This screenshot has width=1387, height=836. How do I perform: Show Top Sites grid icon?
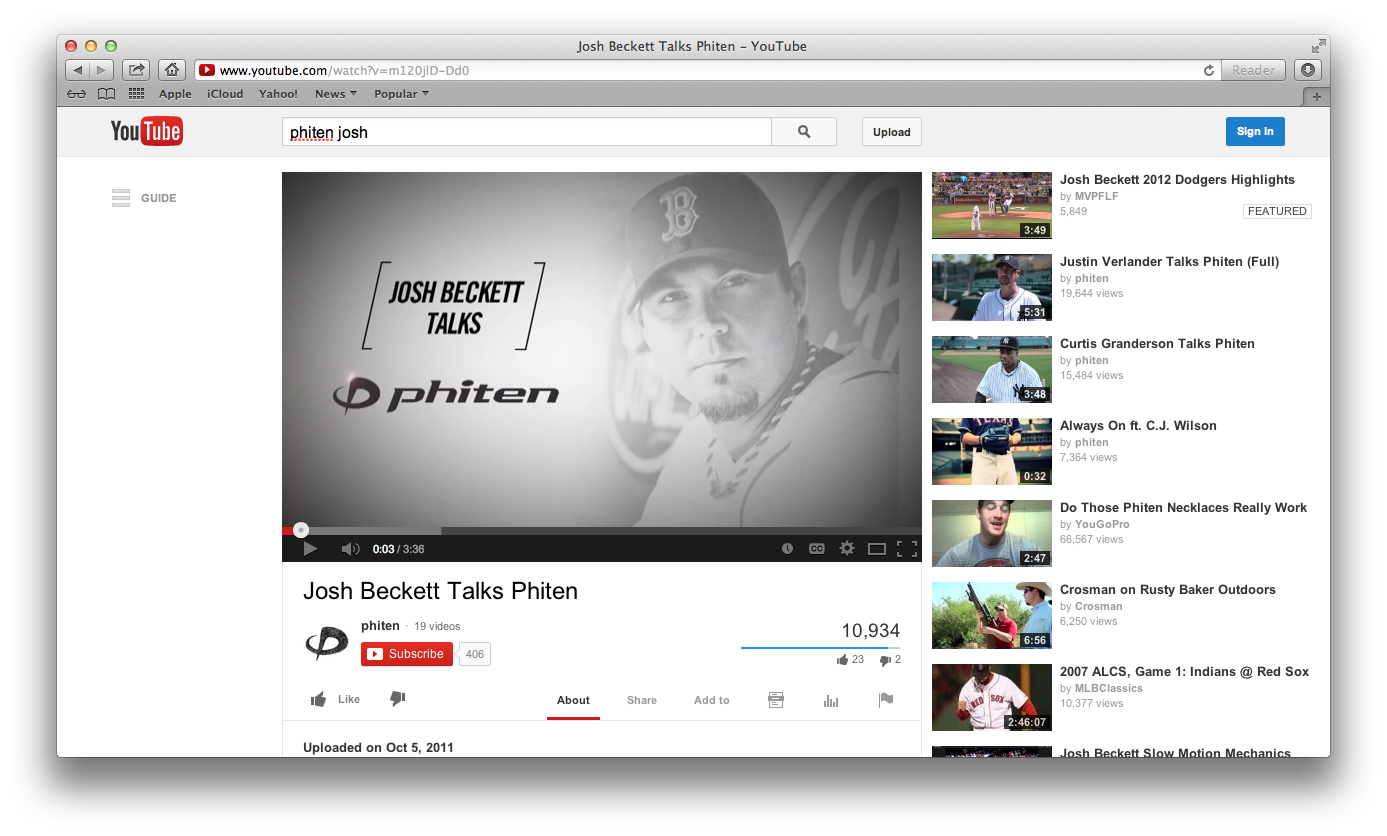pyautogui.click(x=137, y=94)
